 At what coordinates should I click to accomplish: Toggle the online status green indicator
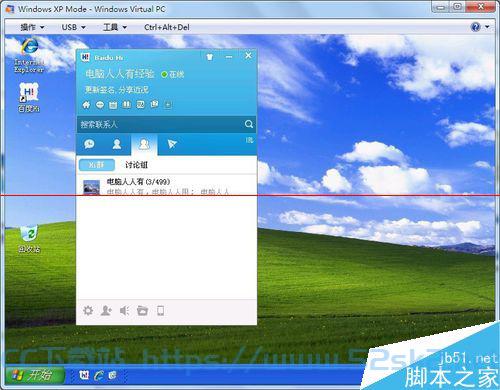164,75
